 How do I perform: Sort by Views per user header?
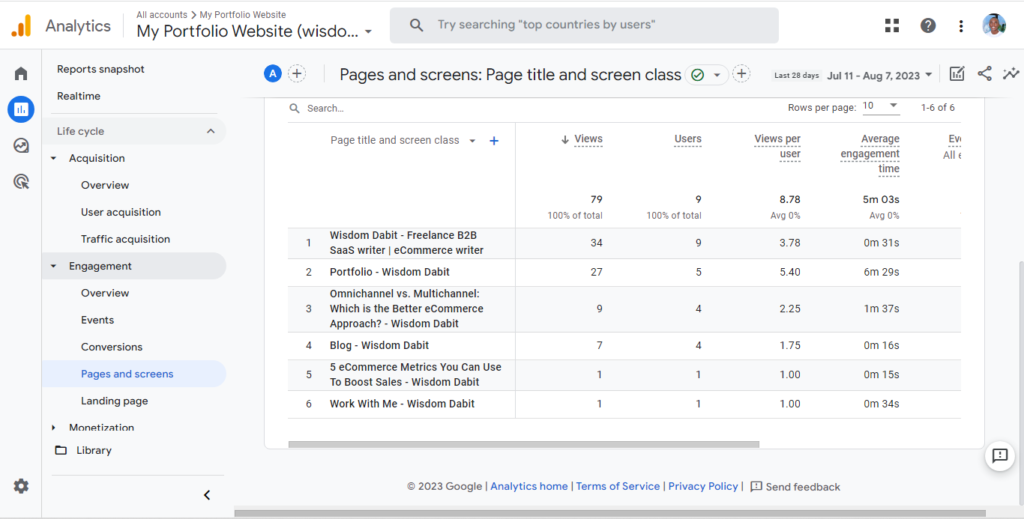pos(777,146)
